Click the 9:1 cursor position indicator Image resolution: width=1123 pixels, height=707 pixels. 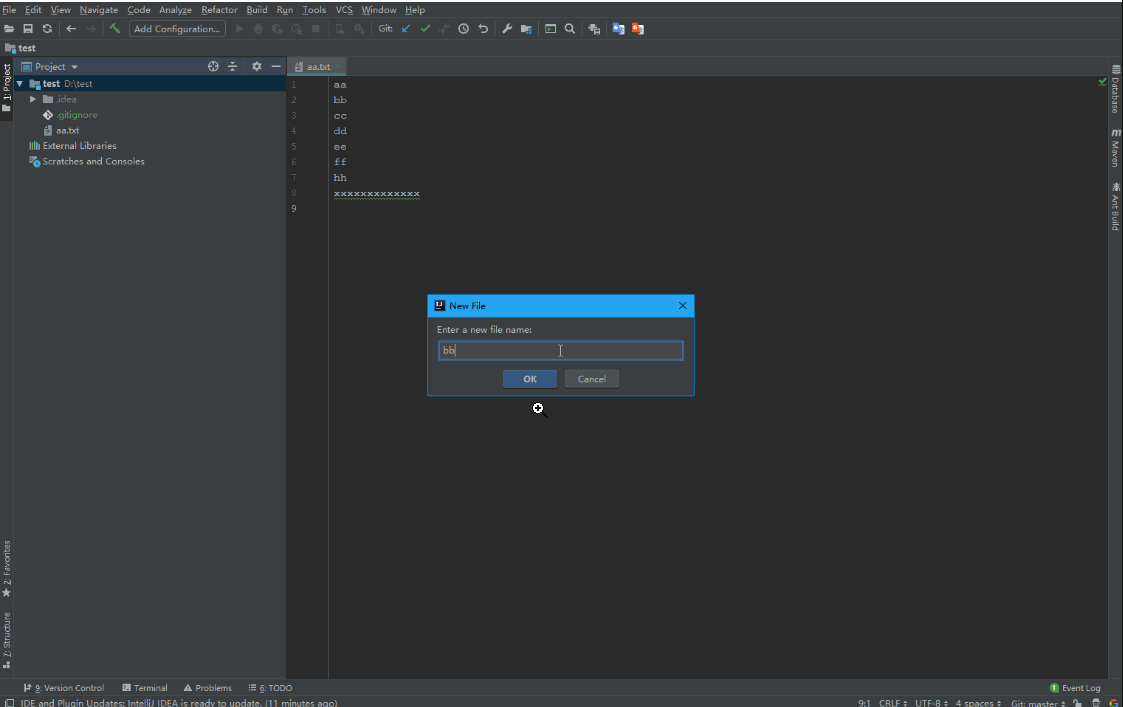click(864, 703)
